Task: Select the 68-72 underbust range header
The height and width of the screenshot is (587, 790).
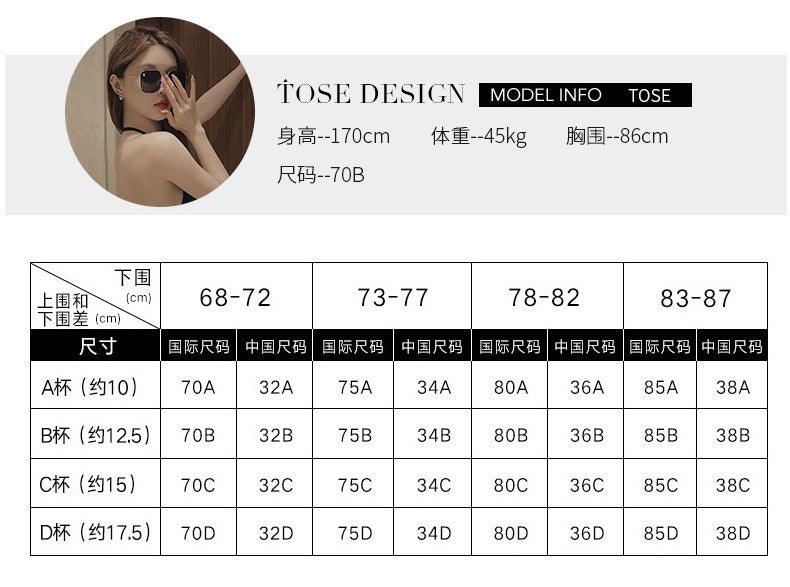Action: (236, 297)
